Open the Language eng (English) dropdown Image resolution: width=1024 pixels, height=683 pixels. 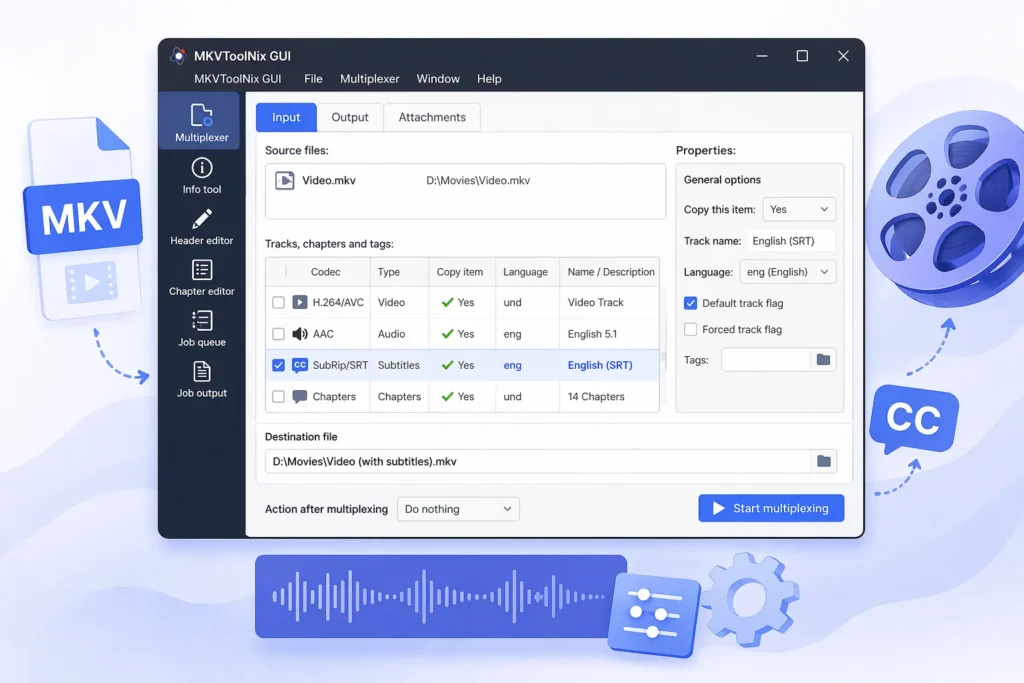787,272
